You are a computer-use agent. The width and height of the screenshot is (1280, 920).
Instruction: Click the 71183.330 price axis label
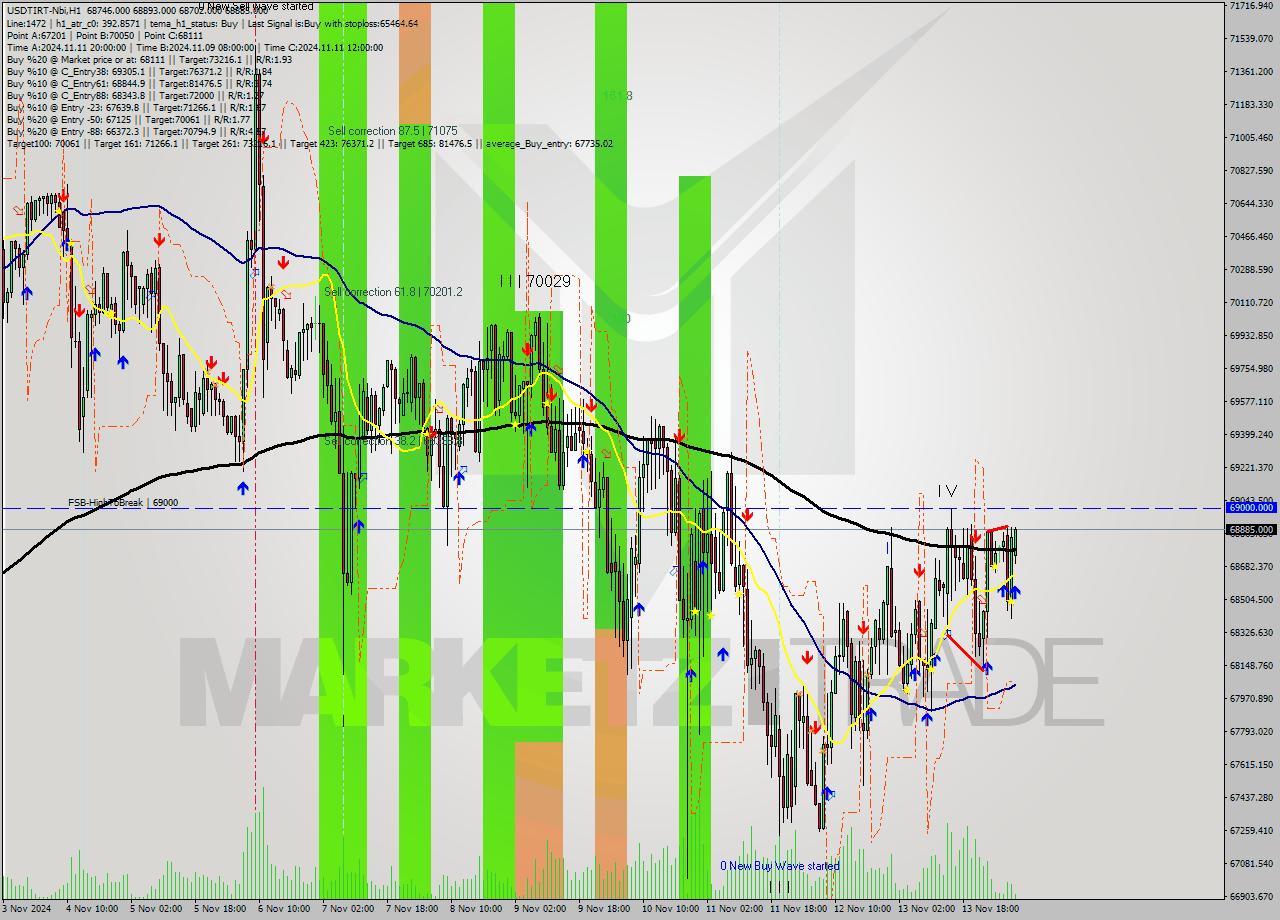tap(1251, 105)
